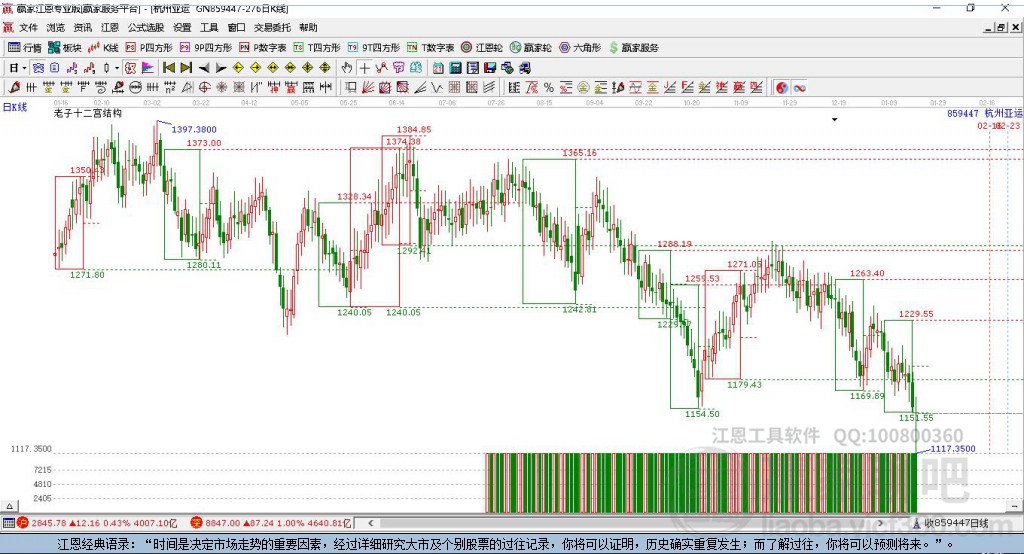The image size is (1024, 554).
Task: Open the 浏览 menu
Action: pos(56,27)
